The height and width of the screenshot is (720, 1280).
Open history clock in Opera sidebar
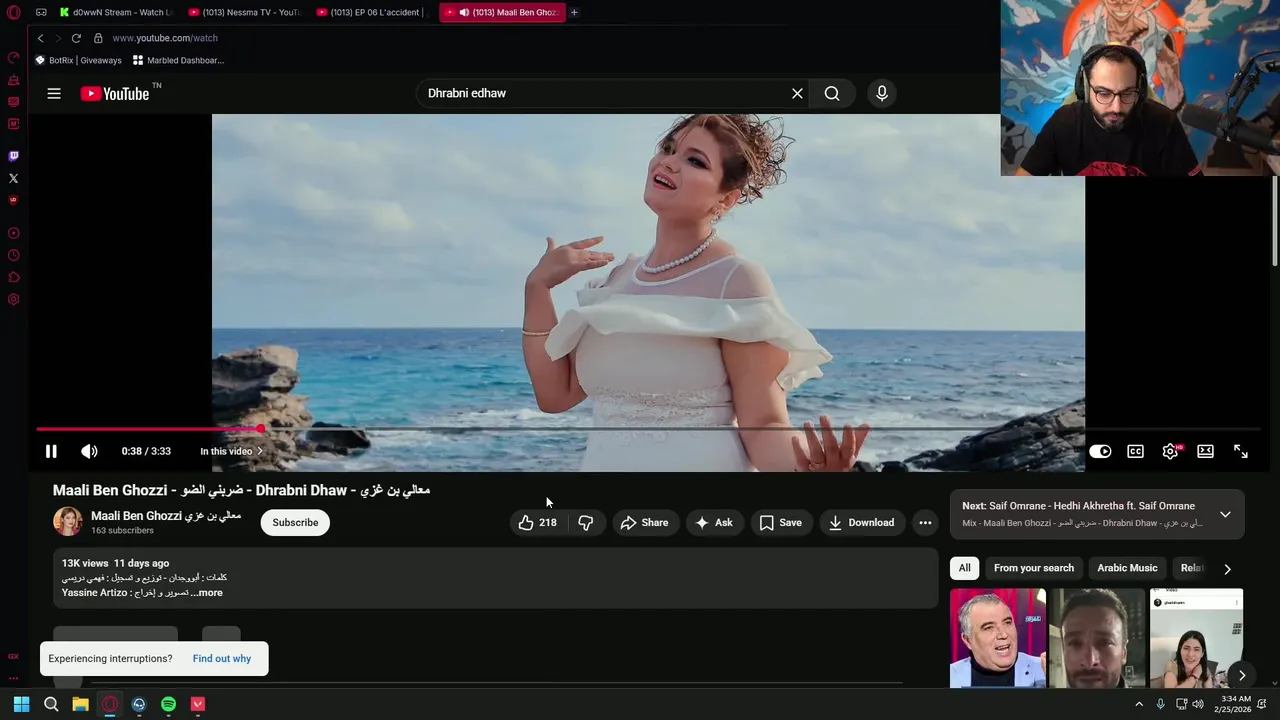(13, 255)
